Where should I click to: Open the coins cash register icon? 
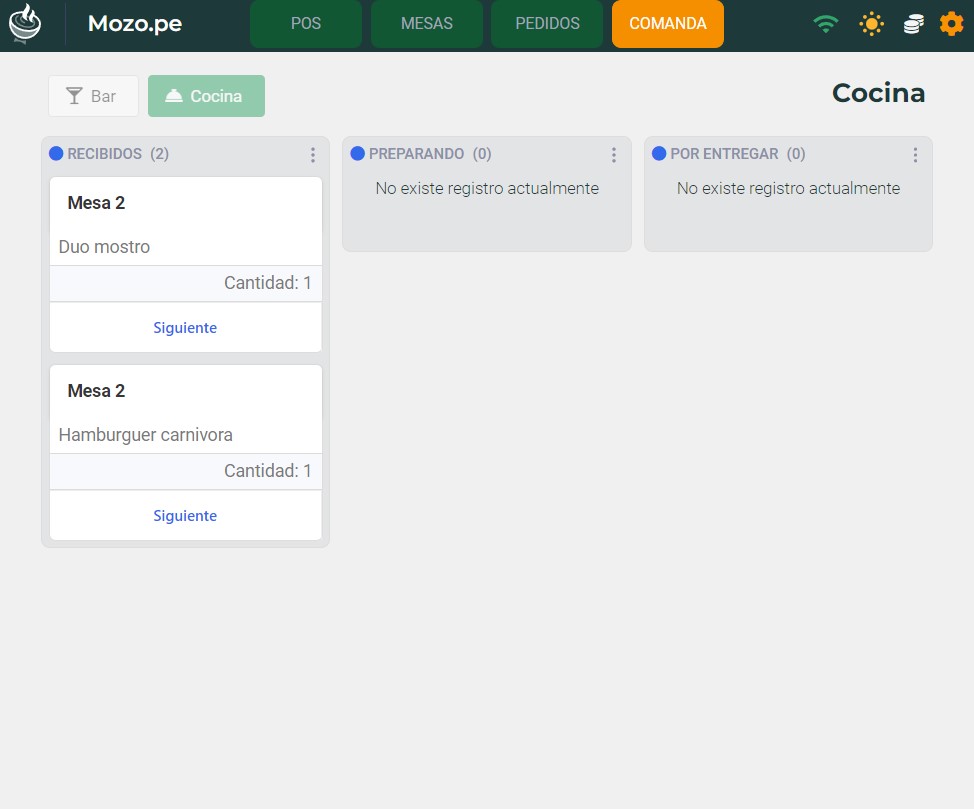pos(913,24)
